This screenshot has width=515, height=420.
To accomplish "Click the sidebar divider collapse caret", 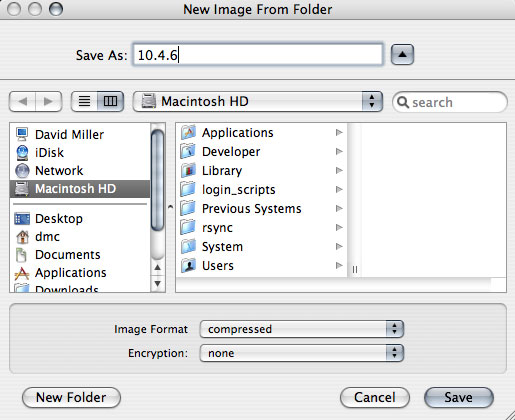I will (x=170, y=207).
